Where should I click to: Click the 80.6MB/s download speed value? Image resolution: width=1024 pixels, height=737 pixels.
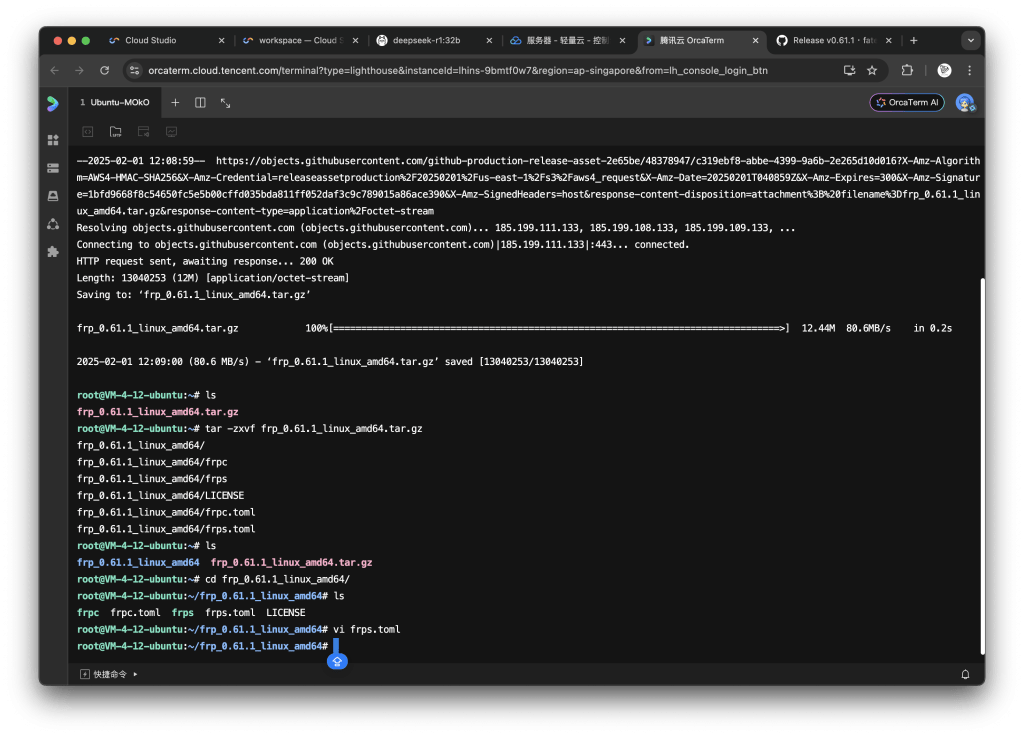click(868, 328)
